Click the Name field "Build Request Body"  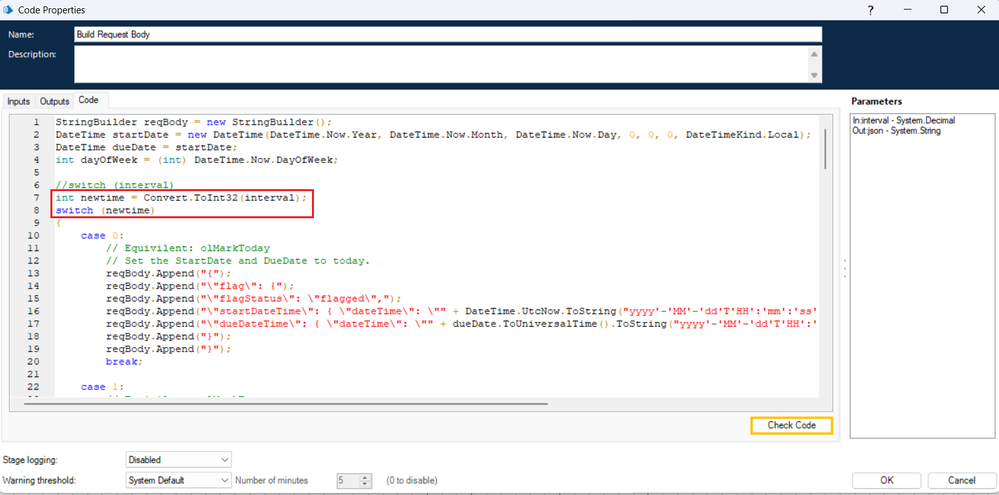click(448, 34)
